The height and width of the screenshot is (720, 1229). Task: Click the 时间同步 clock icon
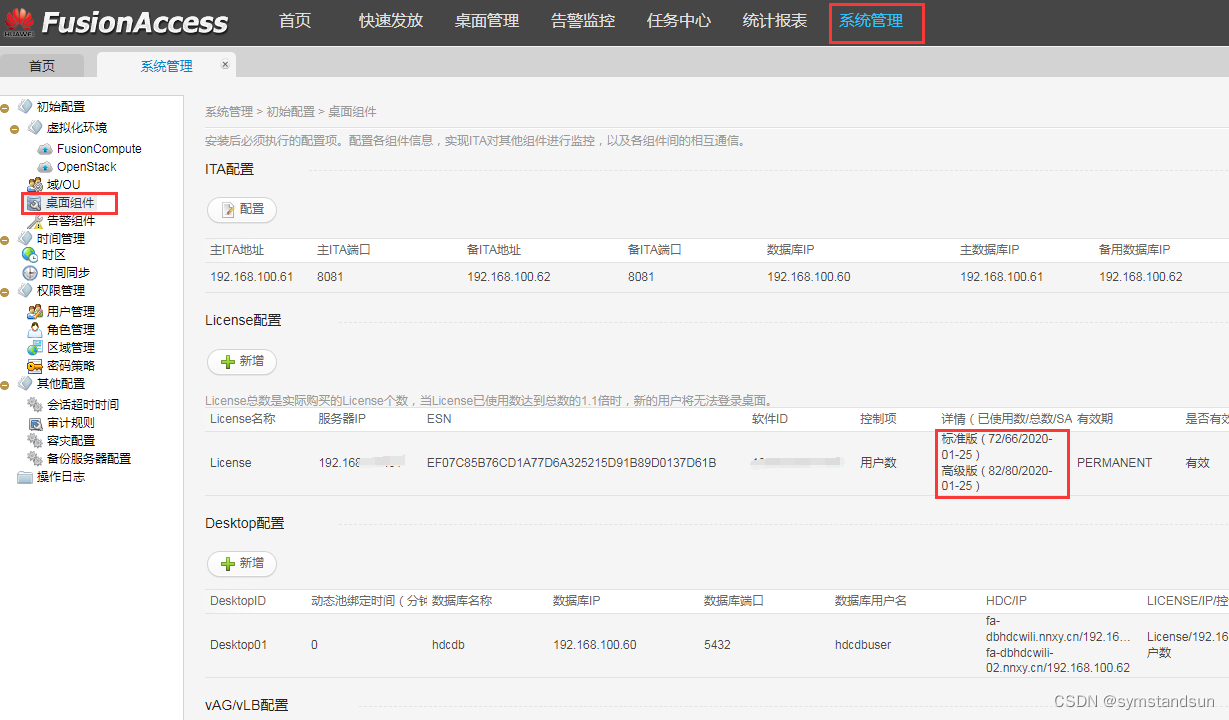pos(30,273)
